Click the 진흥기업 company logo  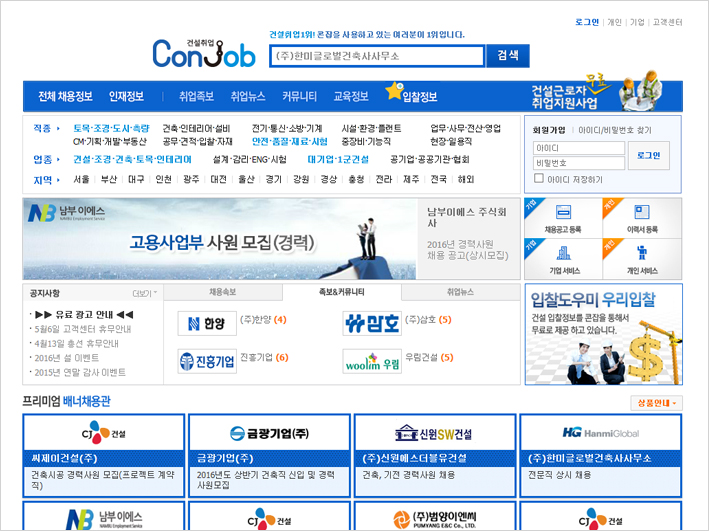click(x=207, y=361)
